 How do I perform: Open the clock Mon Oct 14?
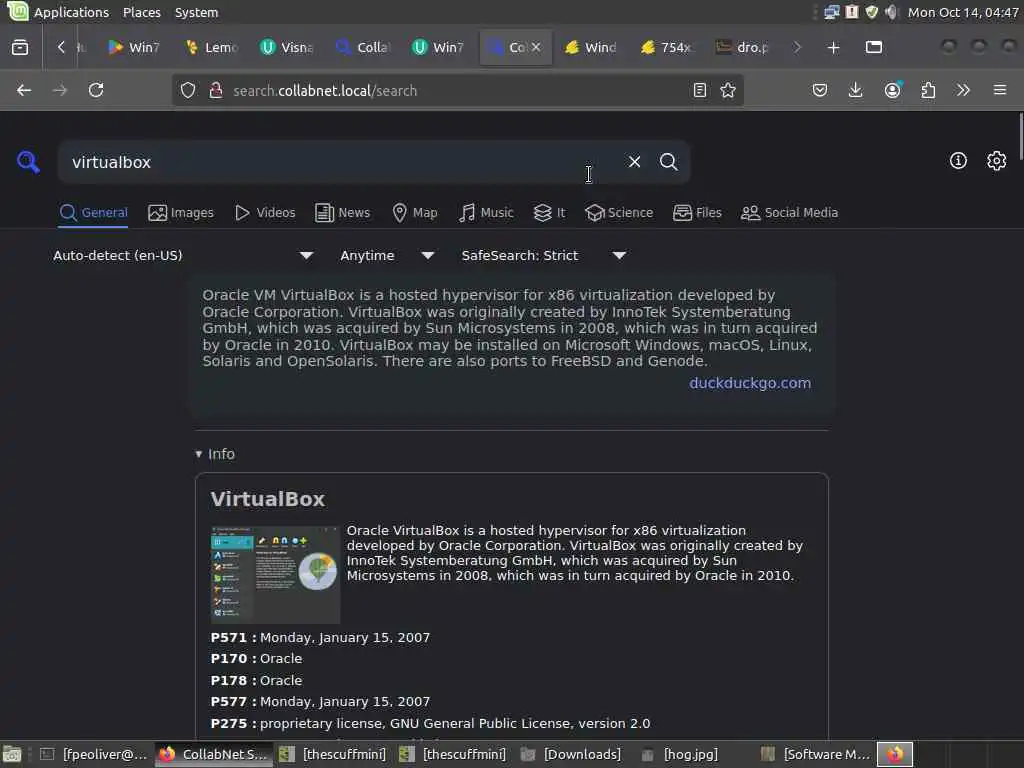(x=963, y=12)
